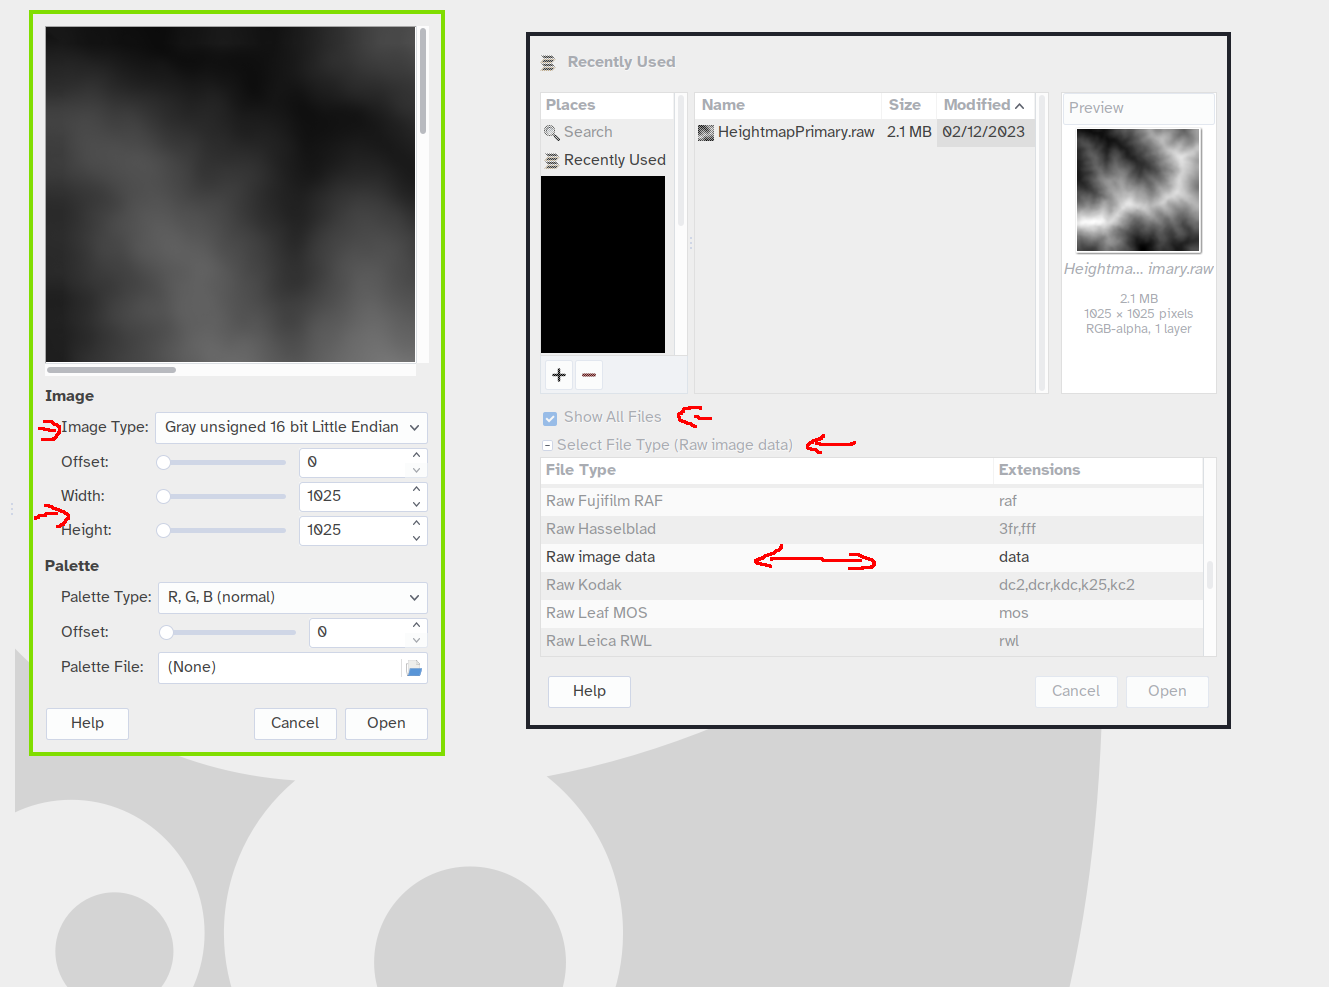This screenshot has width=1329, height=987.
Task: Collapse the Select File Type expander
Action: click(548, 445)
